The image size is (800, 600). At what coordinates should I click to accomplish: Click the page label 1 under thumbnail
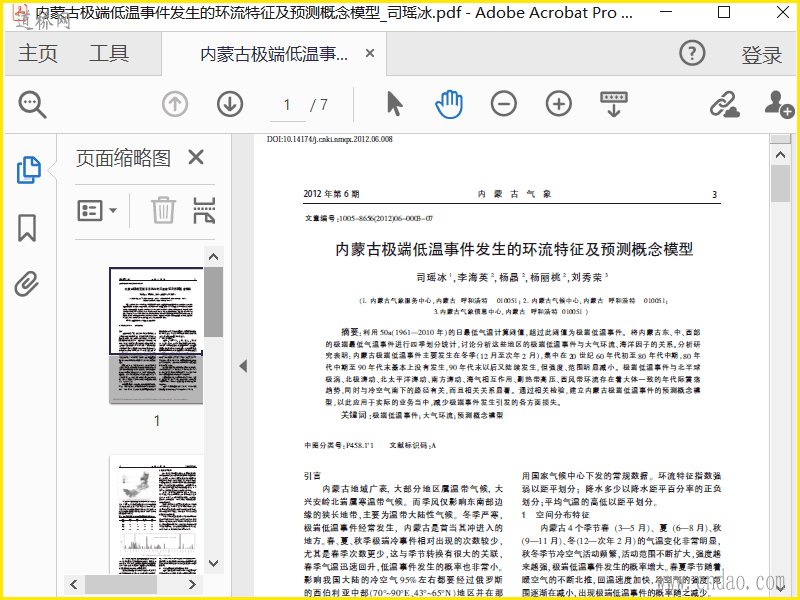(x=157, y=420)
